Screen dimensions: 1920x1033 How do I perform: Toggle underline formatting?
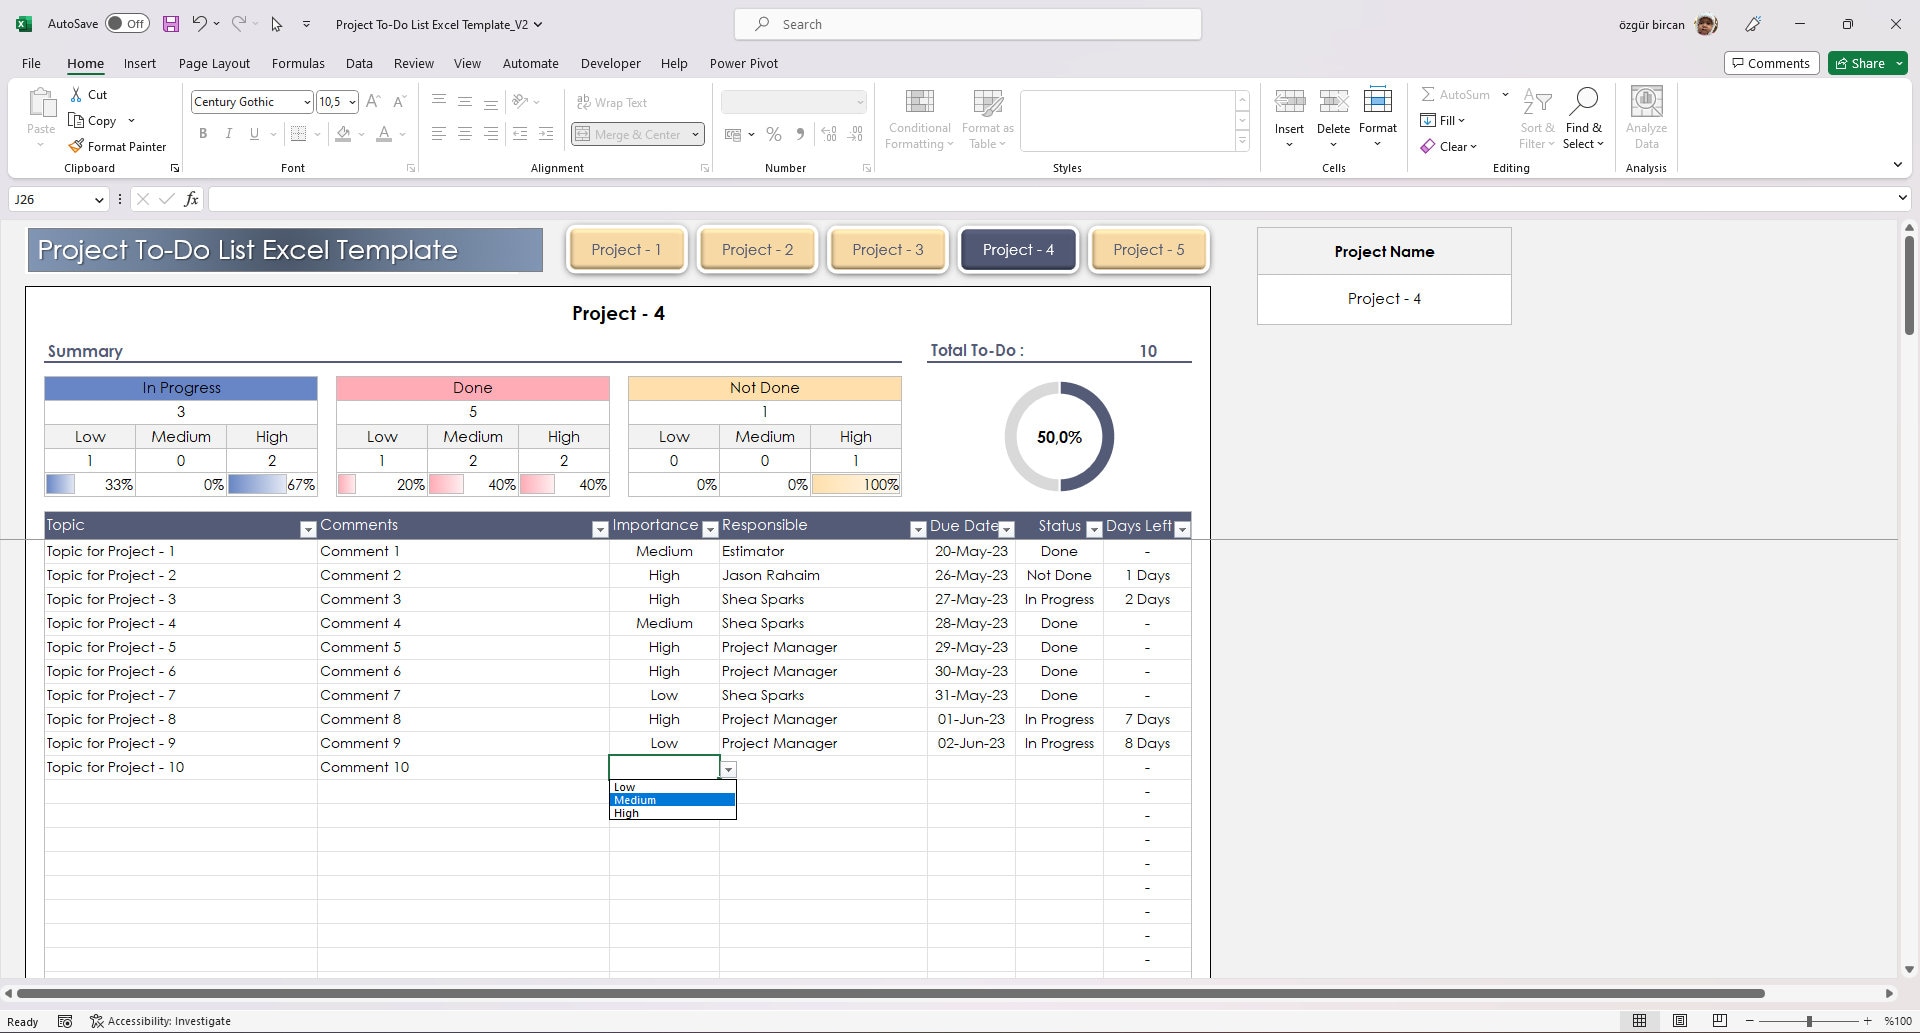(253, 133)
